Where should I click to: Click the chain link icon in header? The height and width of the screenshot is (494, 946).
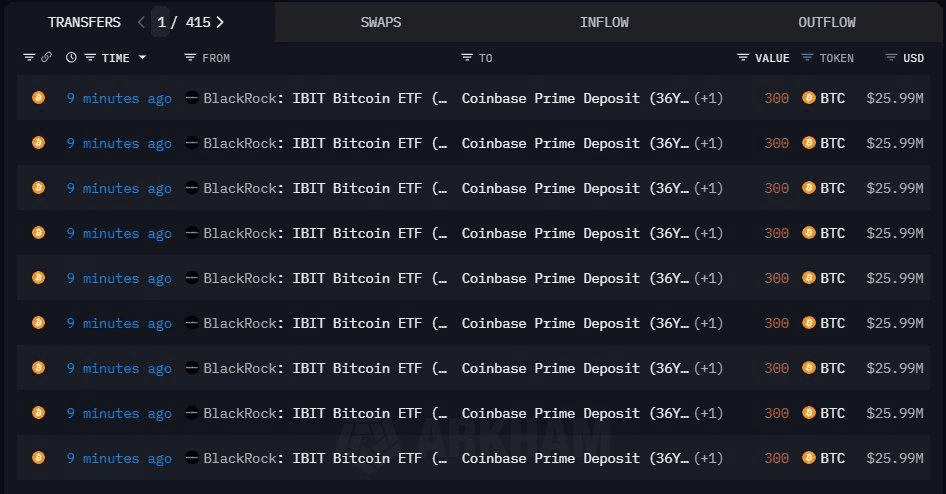[46, 57]
